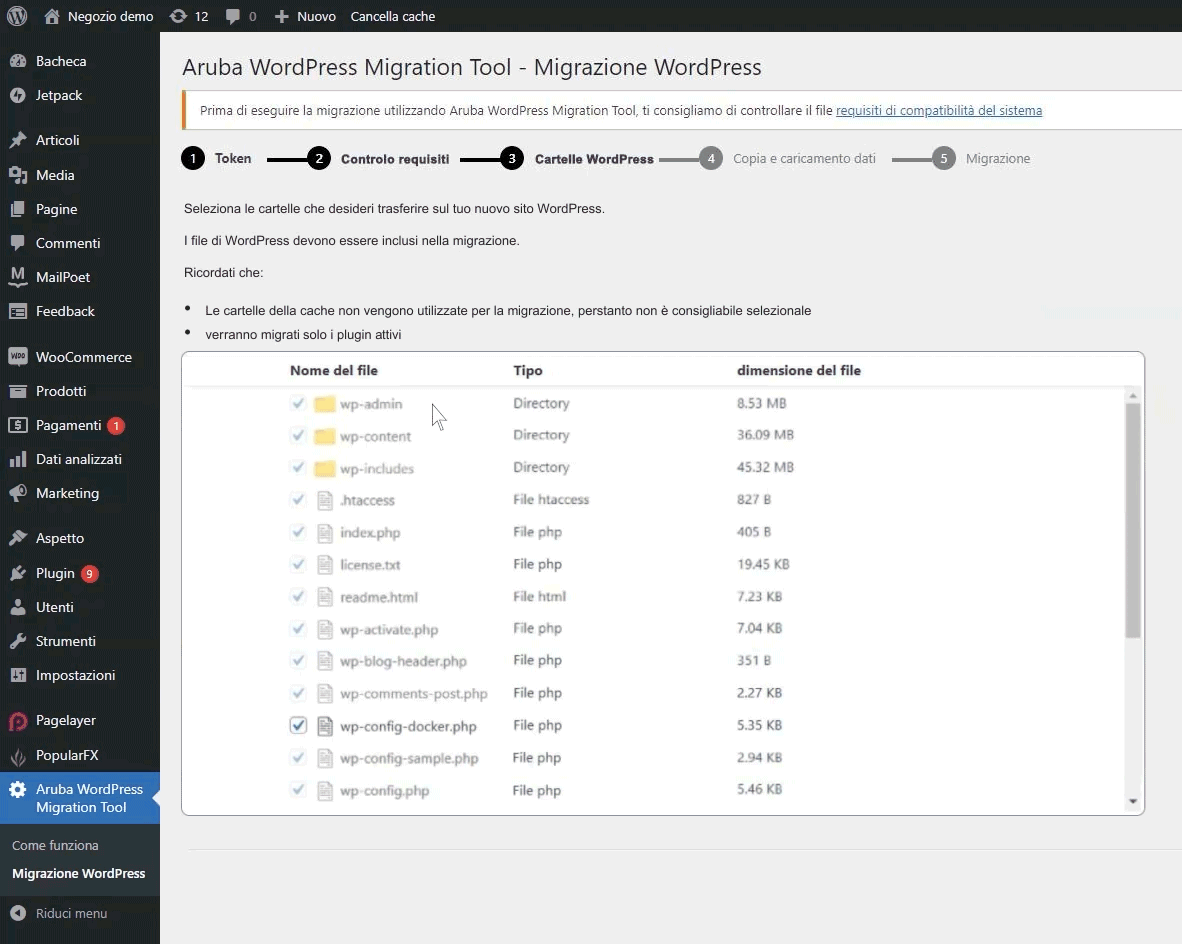
Task: Toggle the wp-content folder checkbox
Action: tap(298, 436)
